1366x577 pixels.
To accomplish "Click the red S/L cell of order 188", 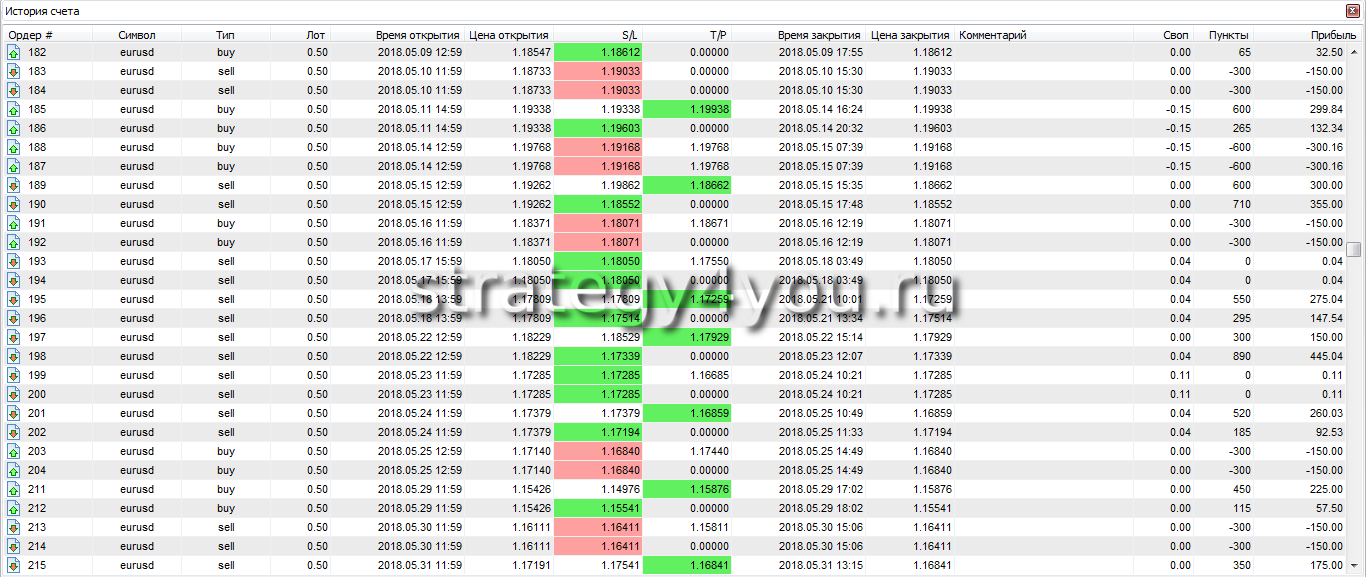I will pyautogui.click(x=597, y=147).
